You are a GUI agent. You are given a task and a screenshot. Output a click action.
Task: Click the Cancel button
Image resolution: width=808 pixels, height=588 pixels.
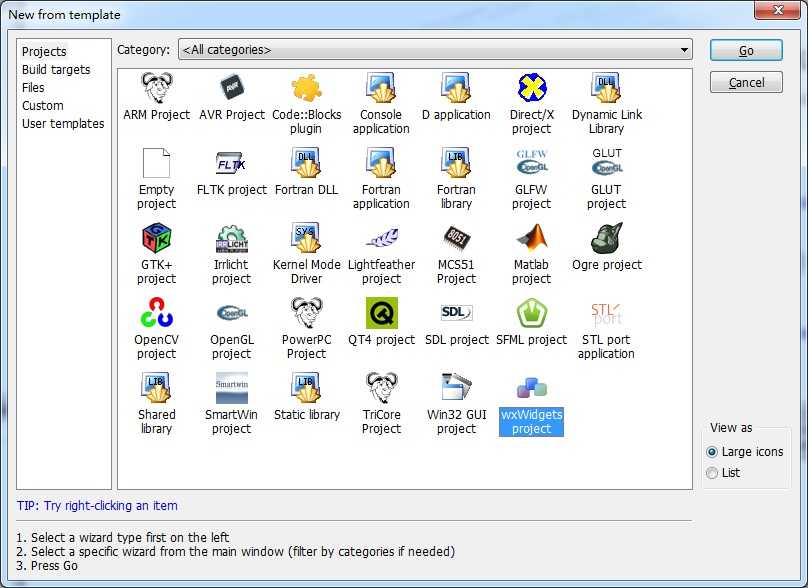pos(746,82)
